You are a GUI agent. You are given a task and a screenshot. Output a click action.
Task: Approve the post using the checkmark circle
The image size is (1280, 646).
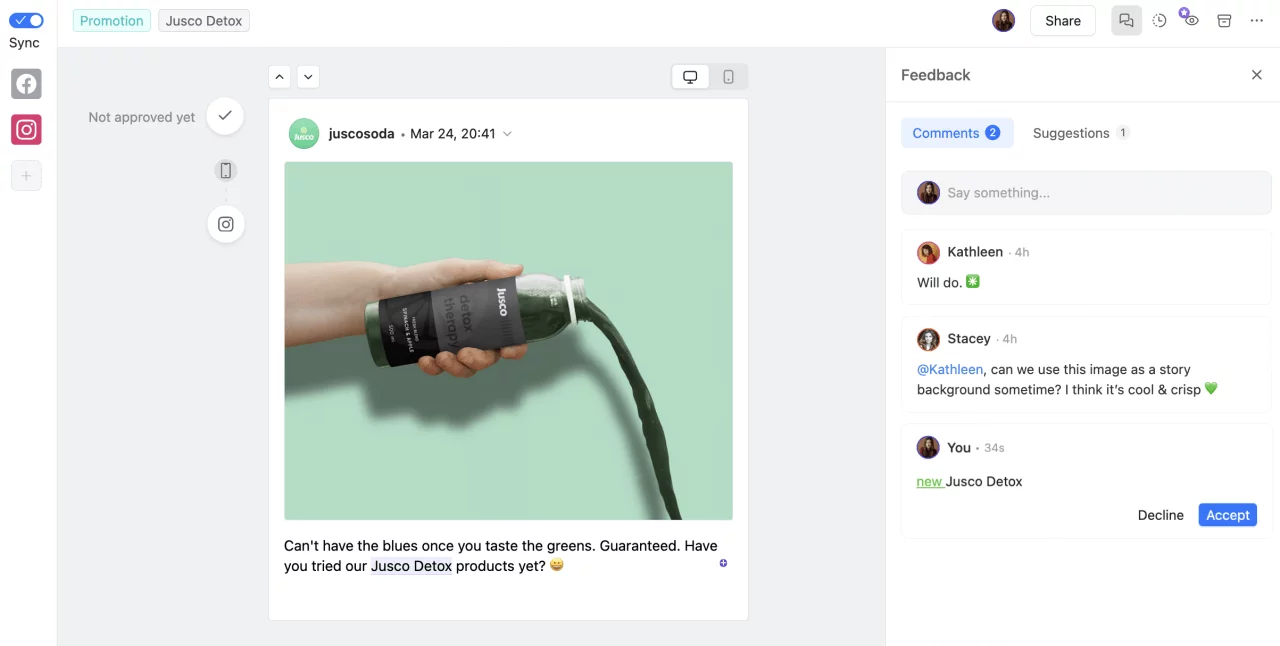(225, 116)
